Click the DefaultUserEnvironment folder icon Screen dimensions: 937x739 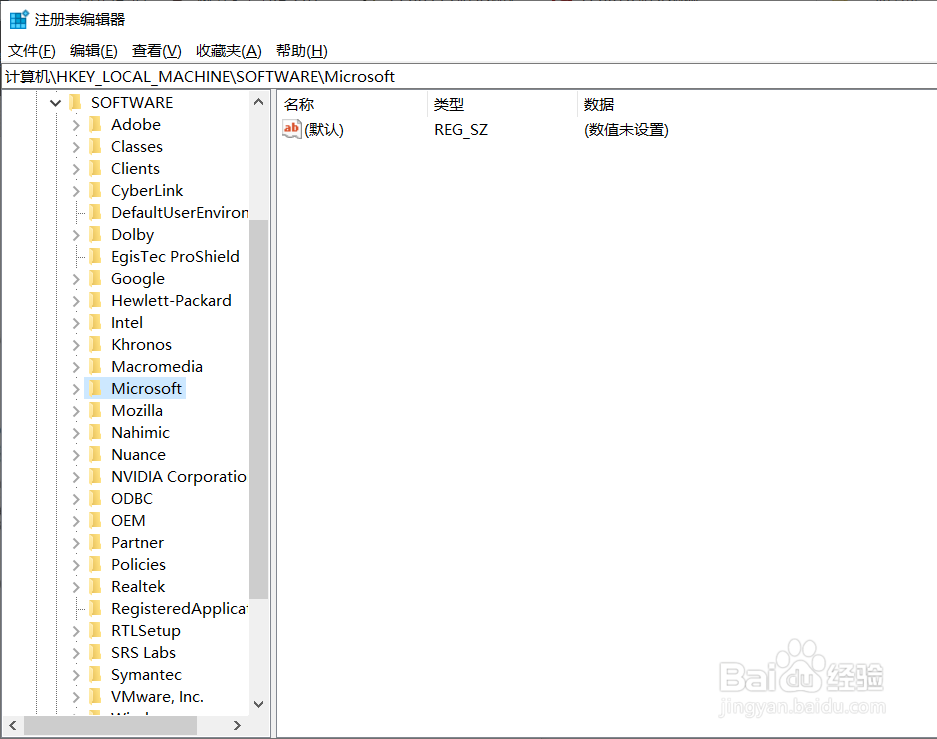pyautogui.click(x=95, y=212)
